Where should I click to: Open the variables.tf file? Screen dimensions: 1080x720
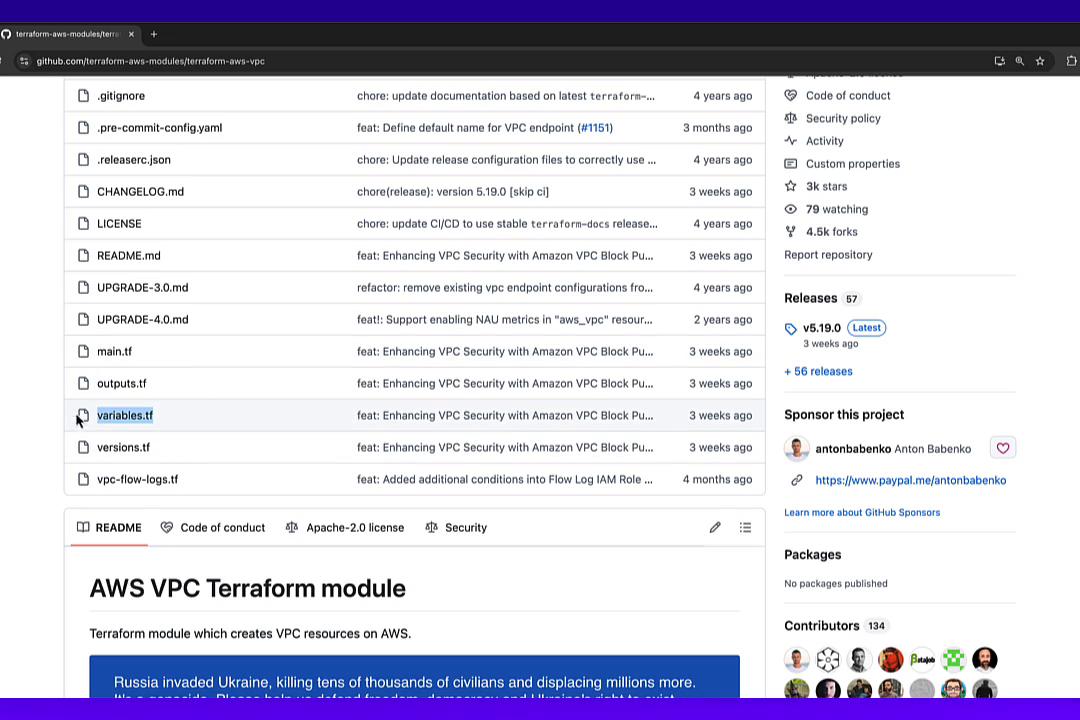pyautogui.click(x=125, y=415)
